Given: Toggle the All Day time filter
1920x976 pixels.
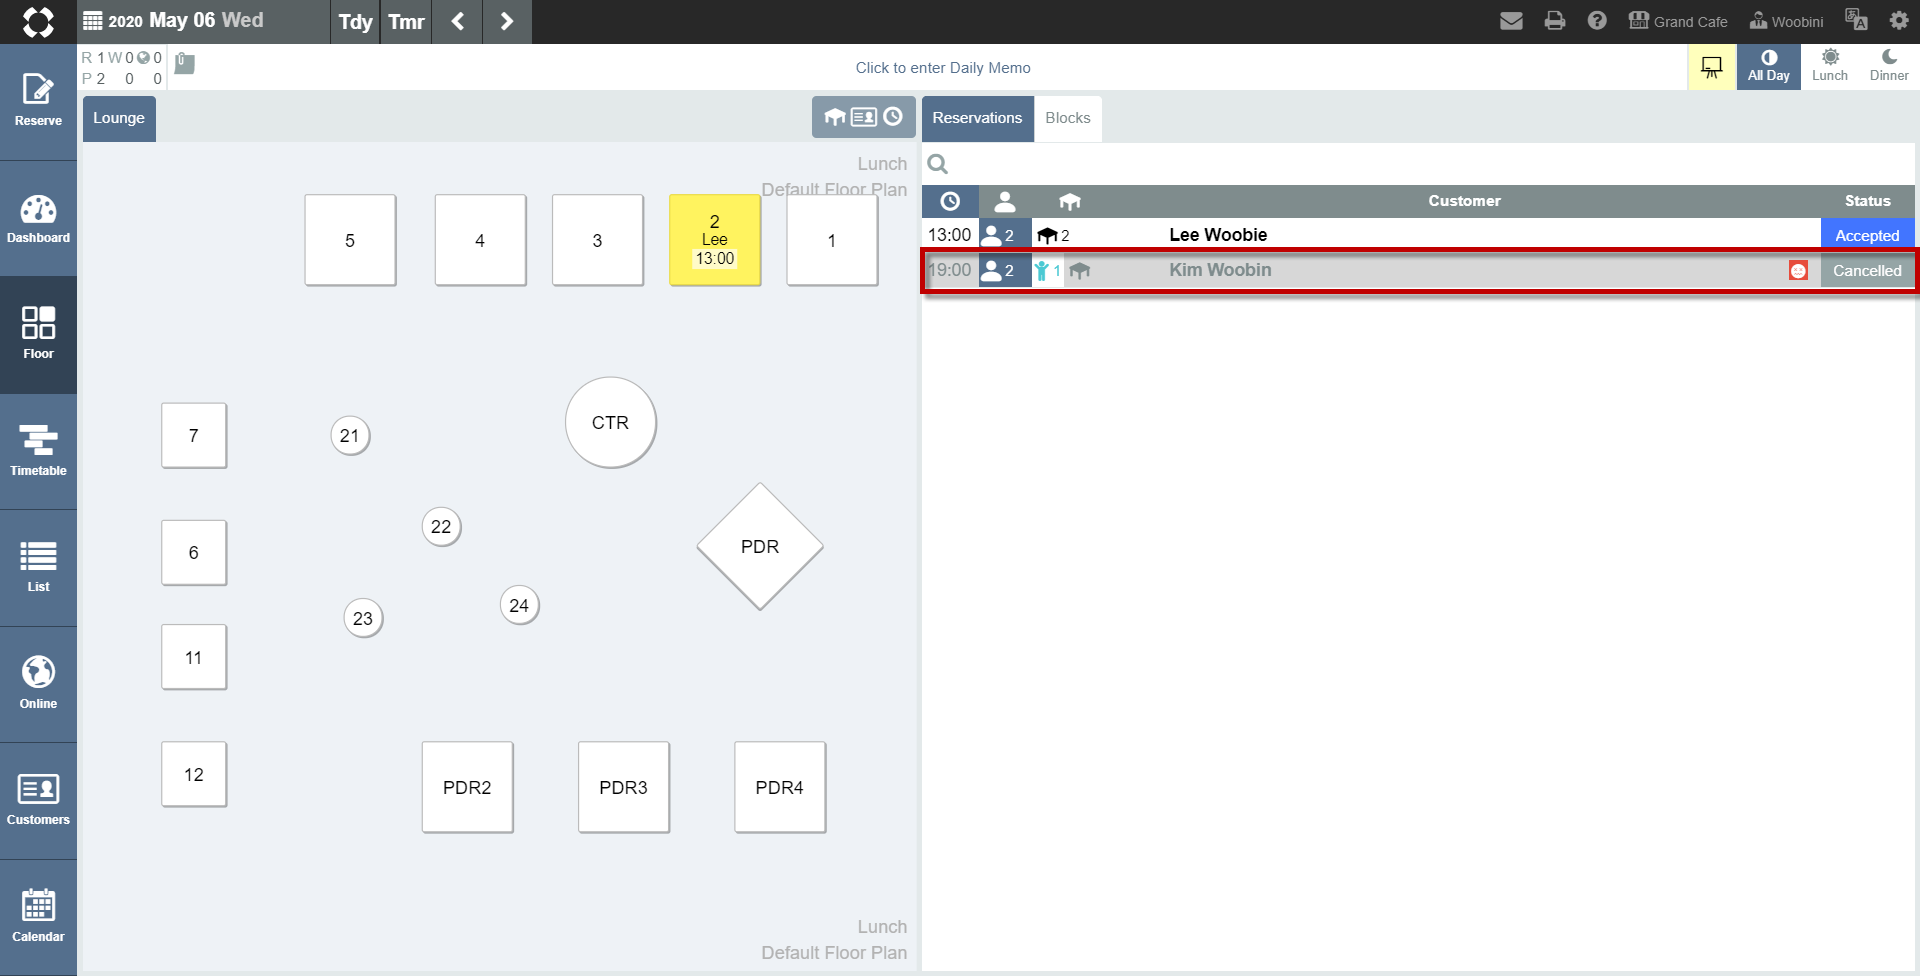Looking at the screenshot, I should coord(1768,67).
